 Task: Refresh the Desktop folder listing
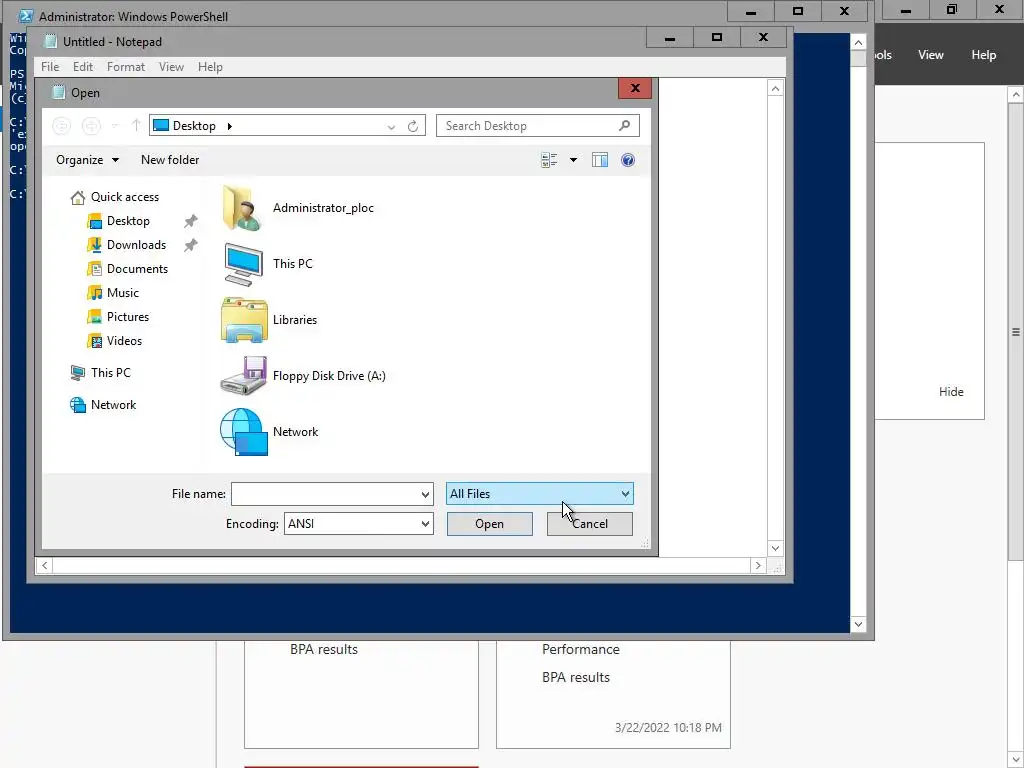tap(413, 126)
